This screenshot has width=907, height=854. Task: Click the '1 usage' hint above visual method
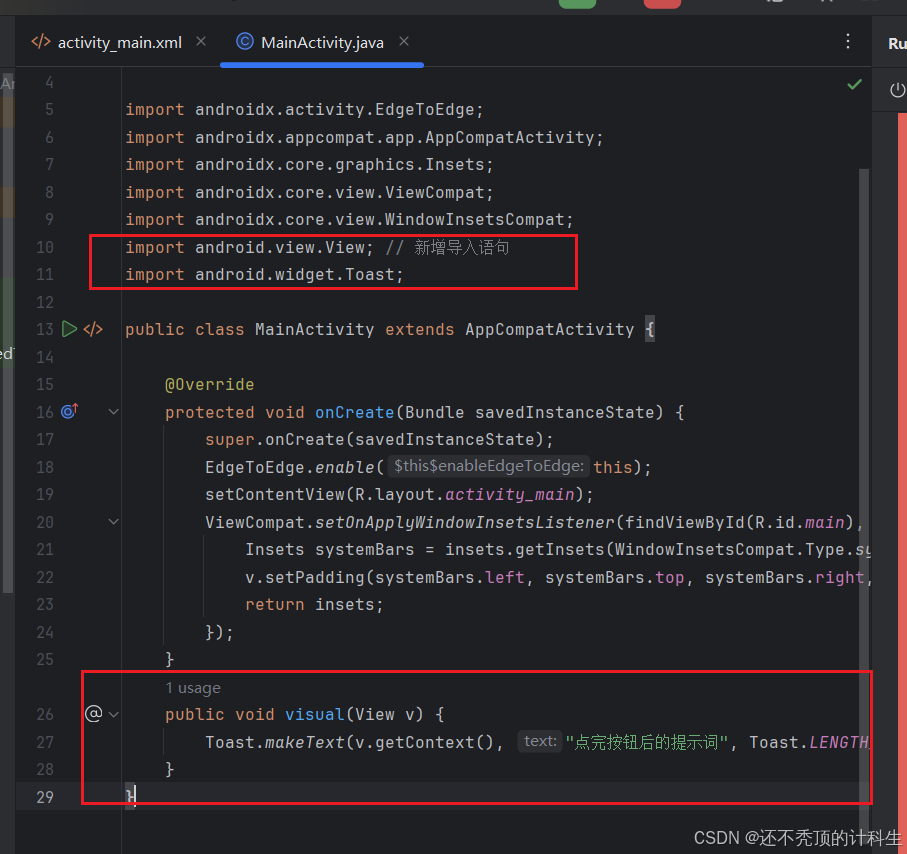[193, 688]
